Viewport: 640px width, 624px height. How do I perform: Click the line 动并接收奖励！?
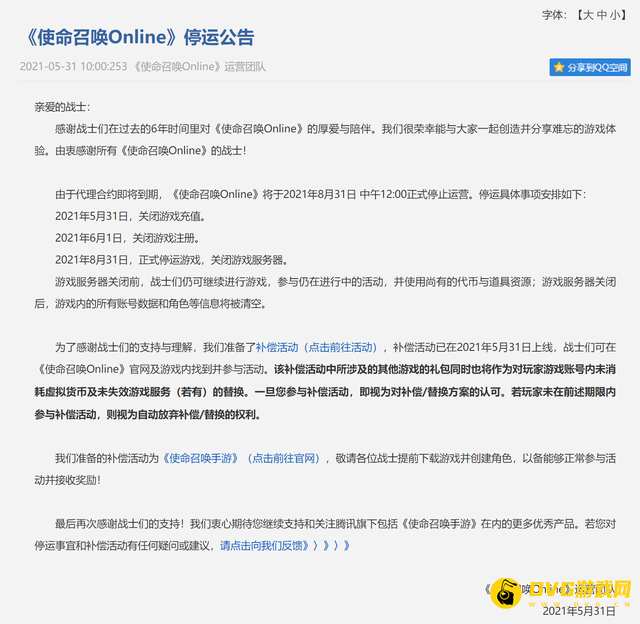67,480
